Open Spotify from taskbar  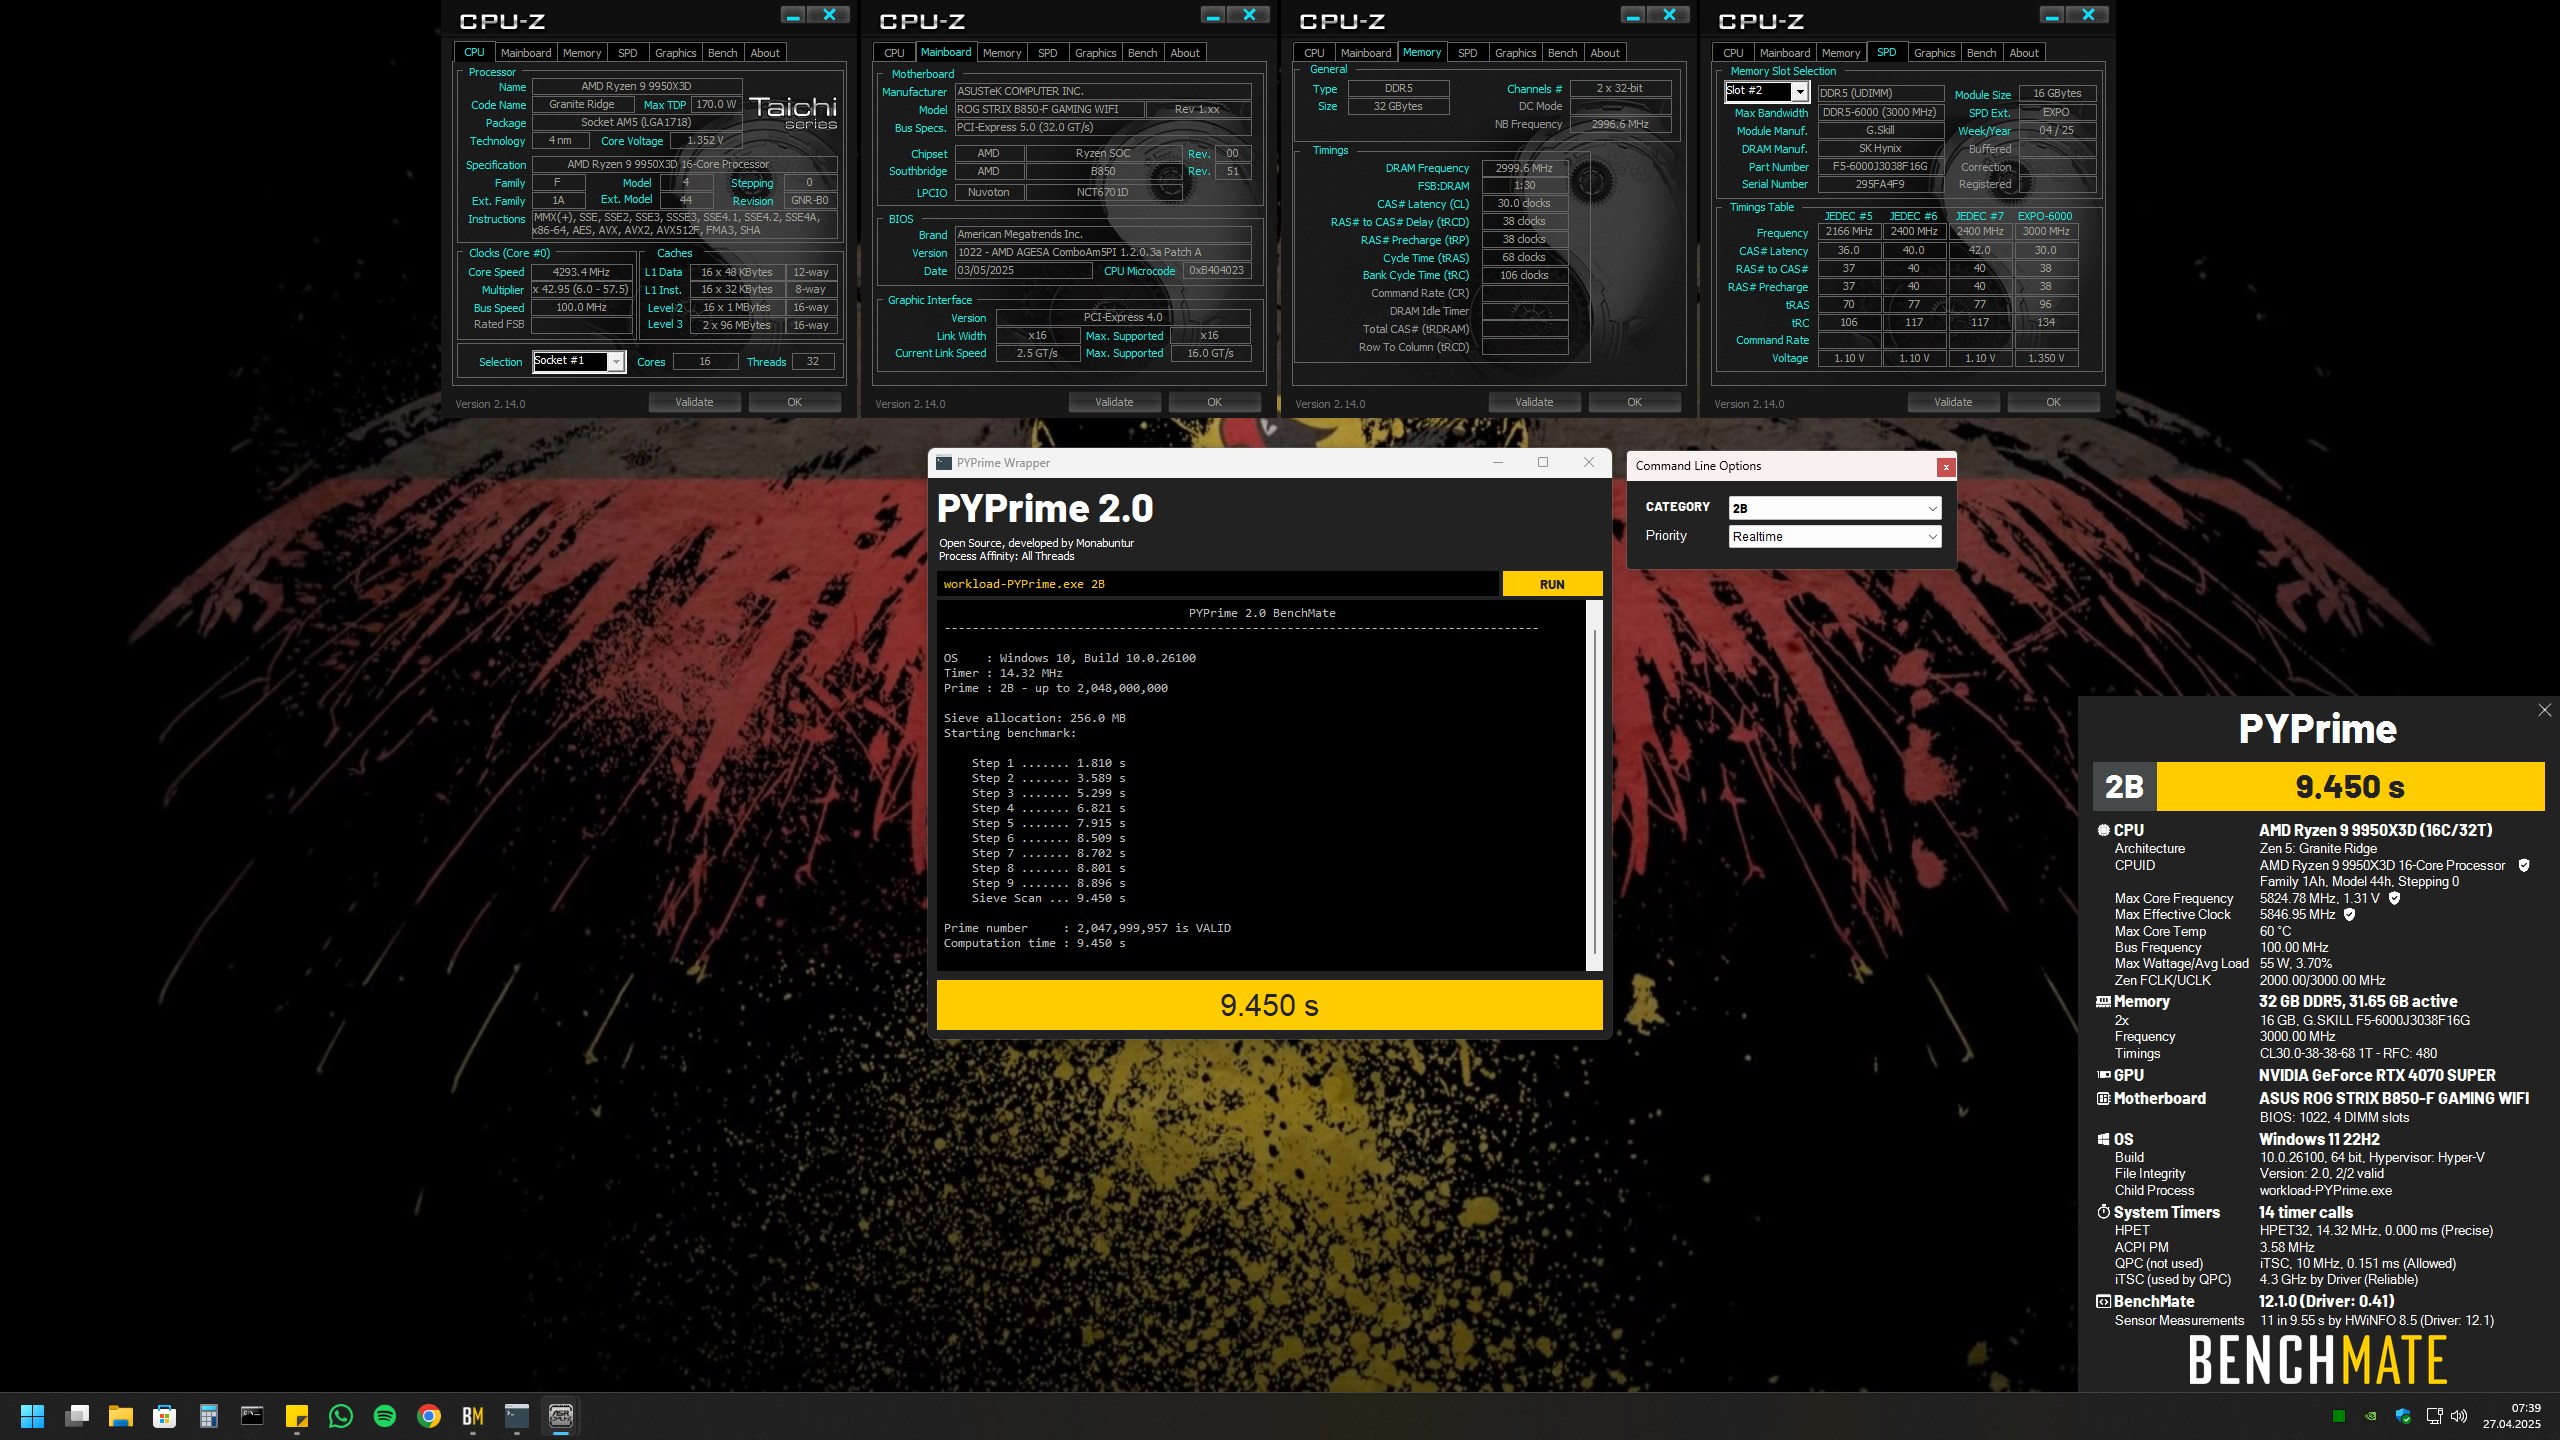click(x=385, y=1416)
